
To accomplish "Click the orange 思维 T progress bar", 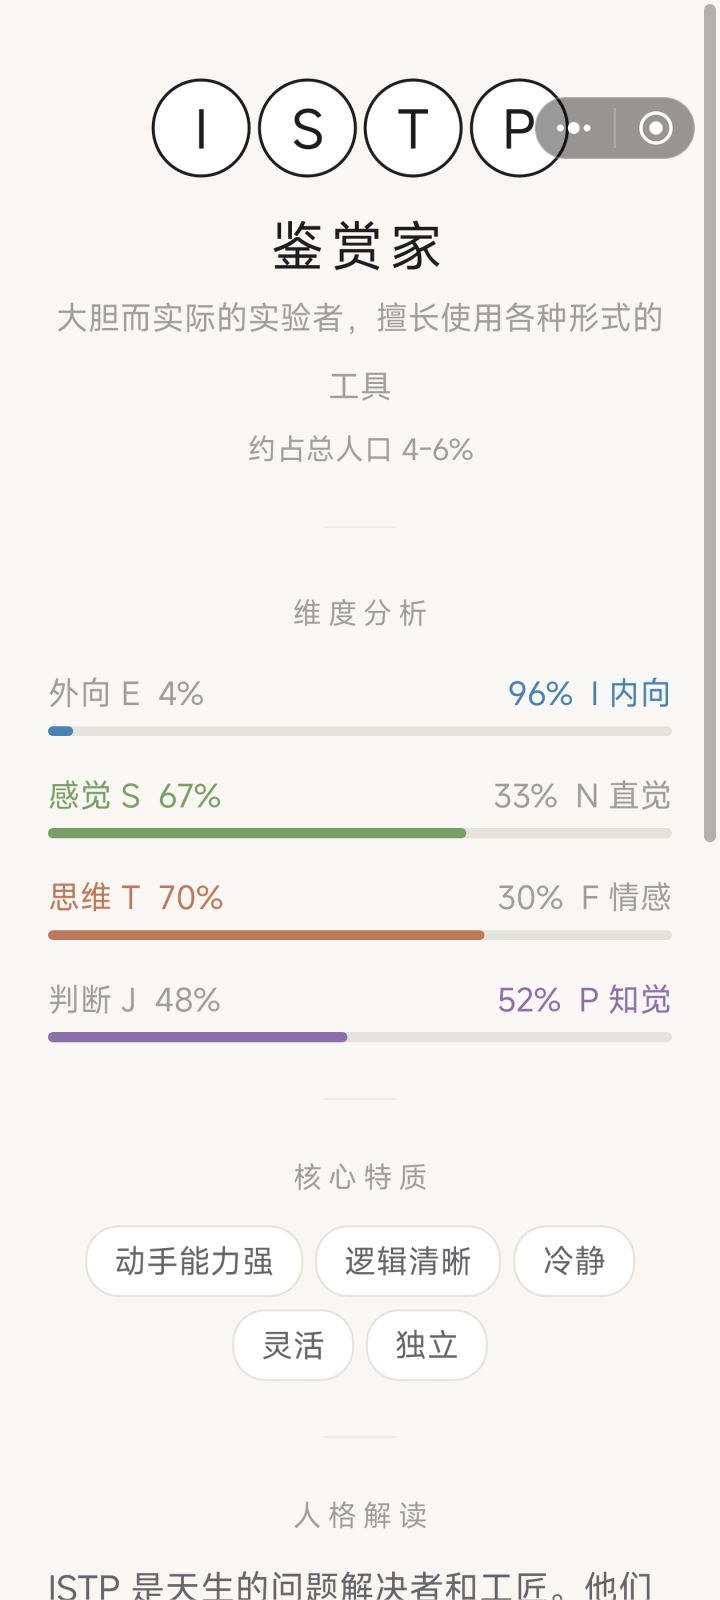I will tap(360, 935).
